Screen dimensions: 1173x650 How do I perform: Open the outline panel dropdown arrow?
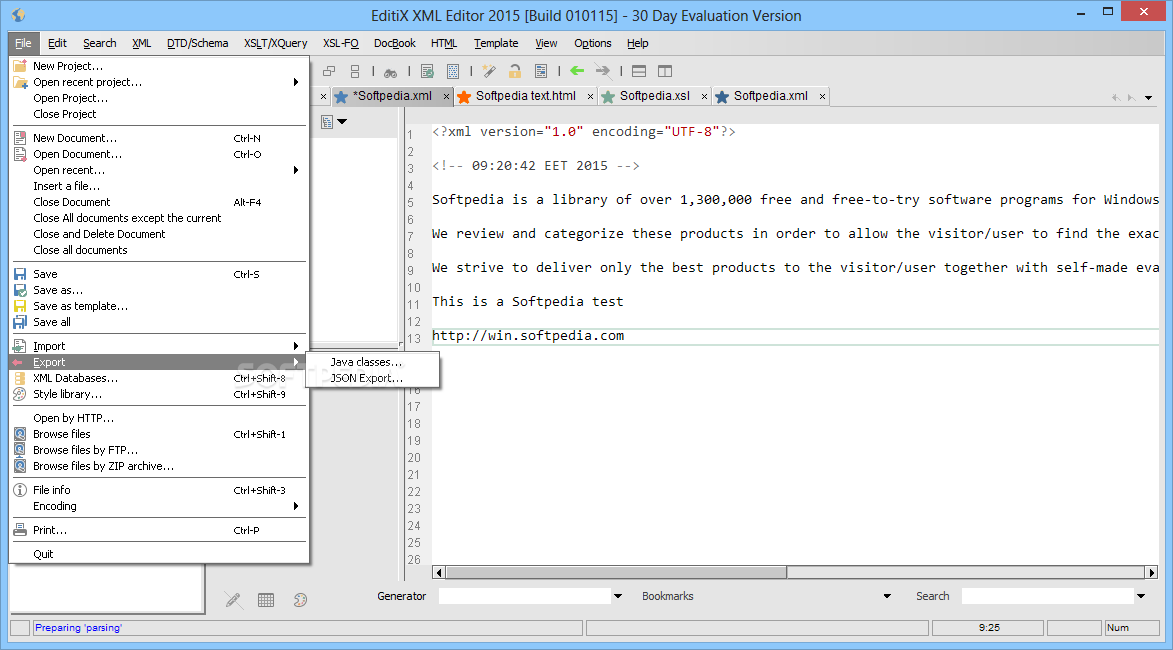click(343, 122)
